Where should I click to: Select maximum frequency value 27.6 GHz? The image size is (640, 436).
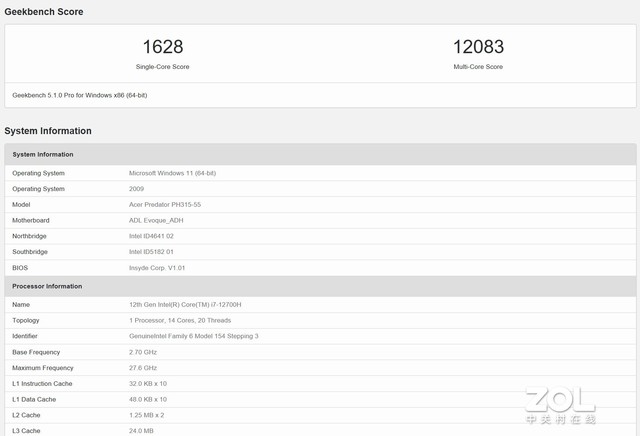143,368
